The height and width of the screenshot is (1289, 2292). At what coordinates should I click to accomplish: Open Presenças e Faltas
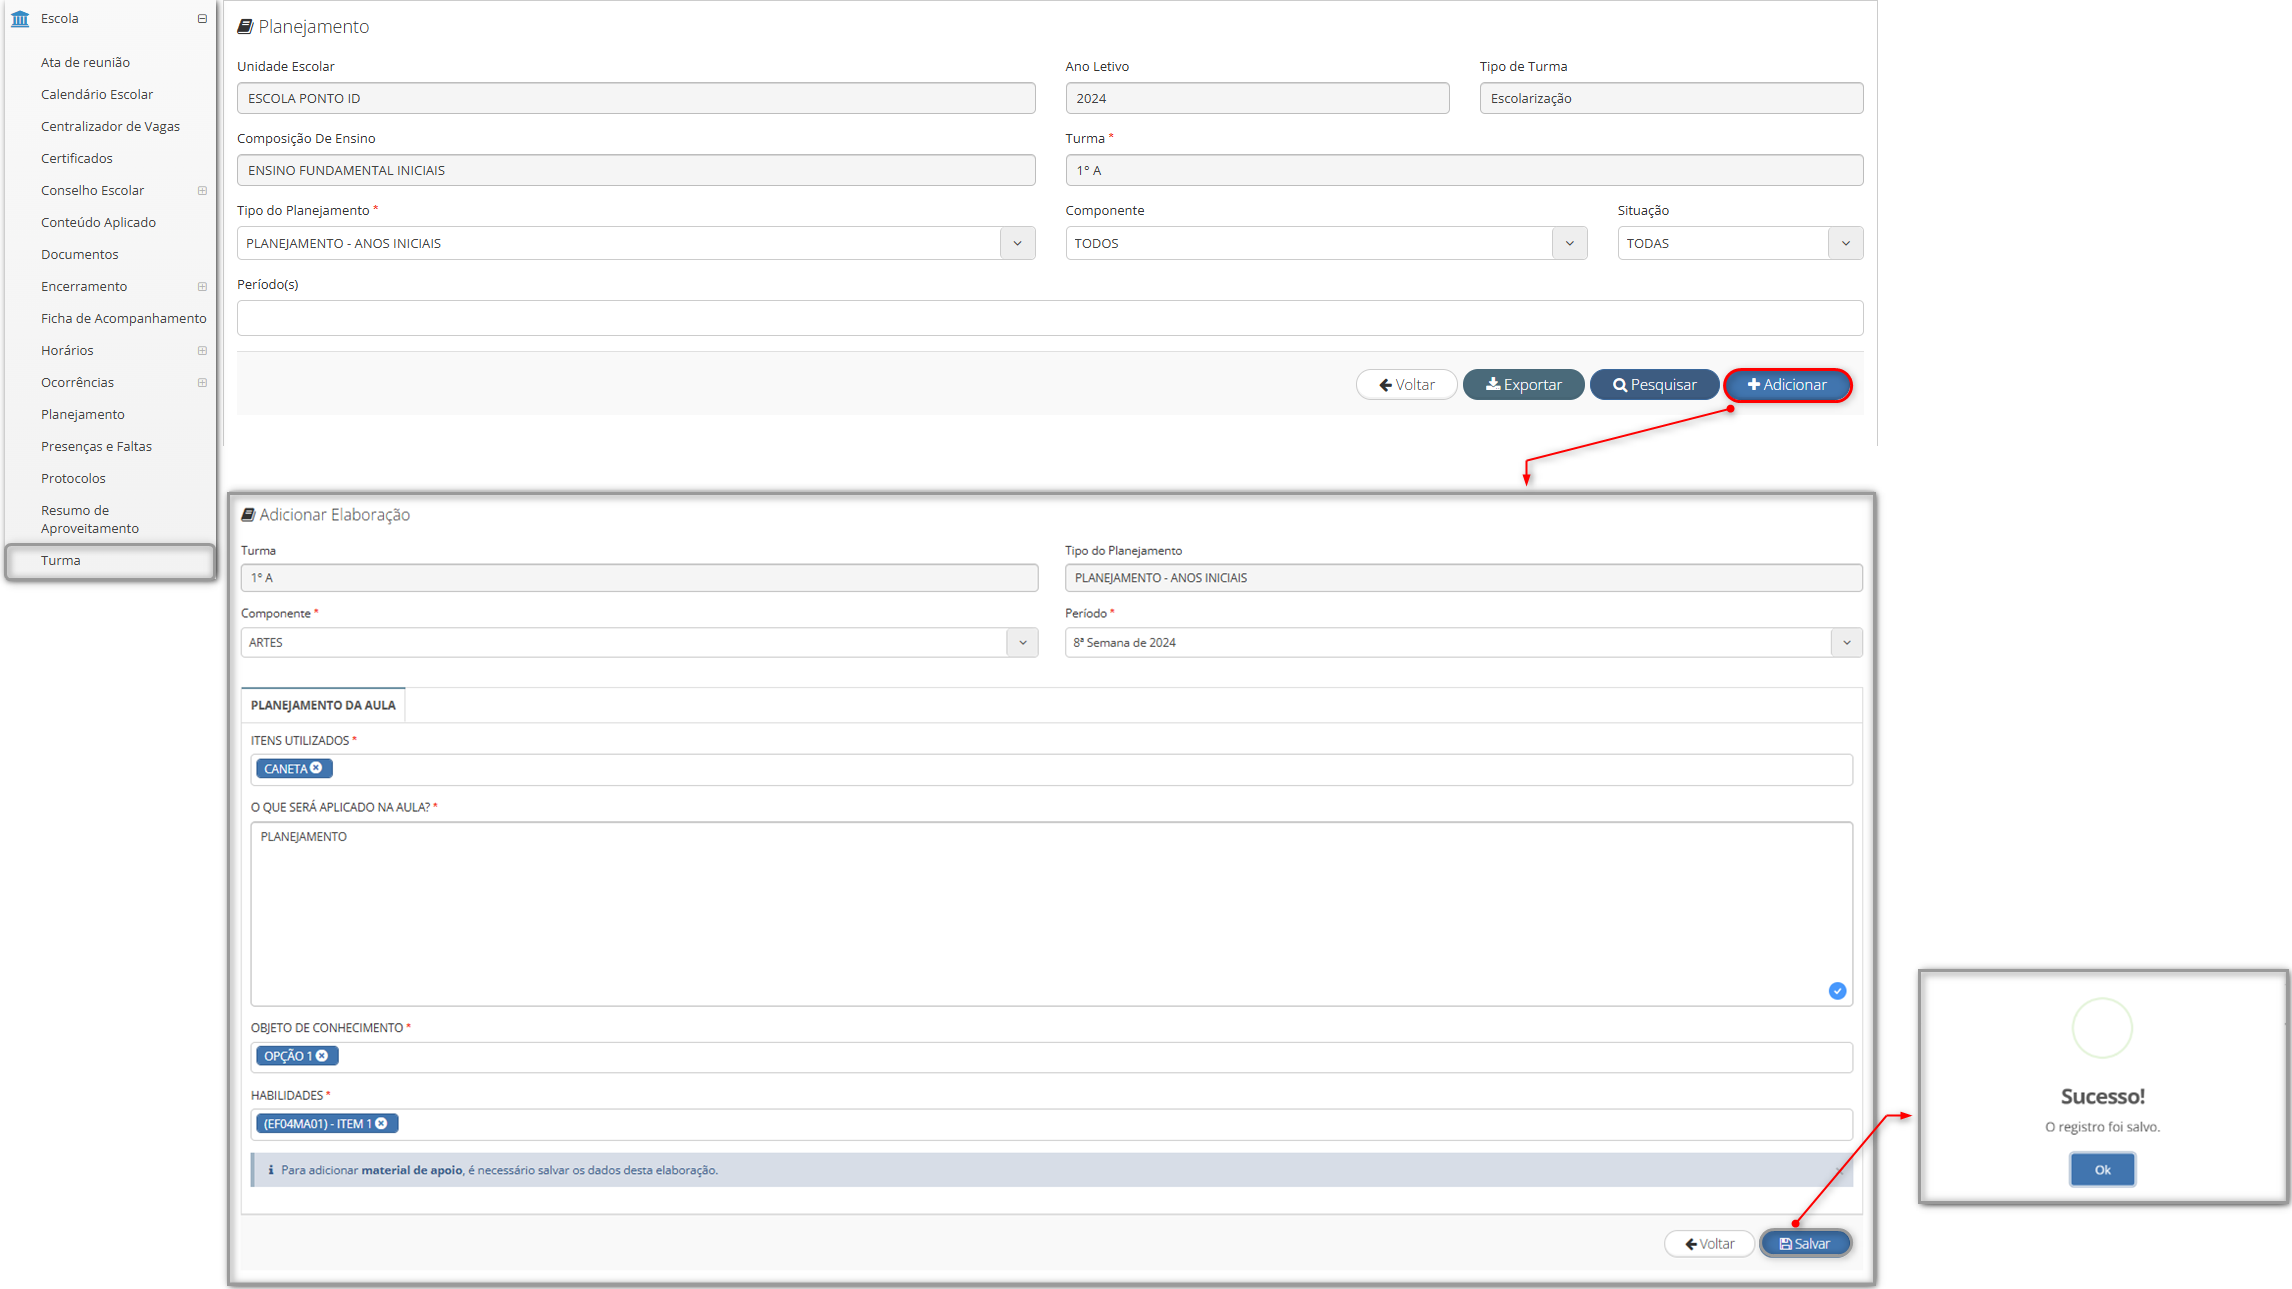(96, 446)
